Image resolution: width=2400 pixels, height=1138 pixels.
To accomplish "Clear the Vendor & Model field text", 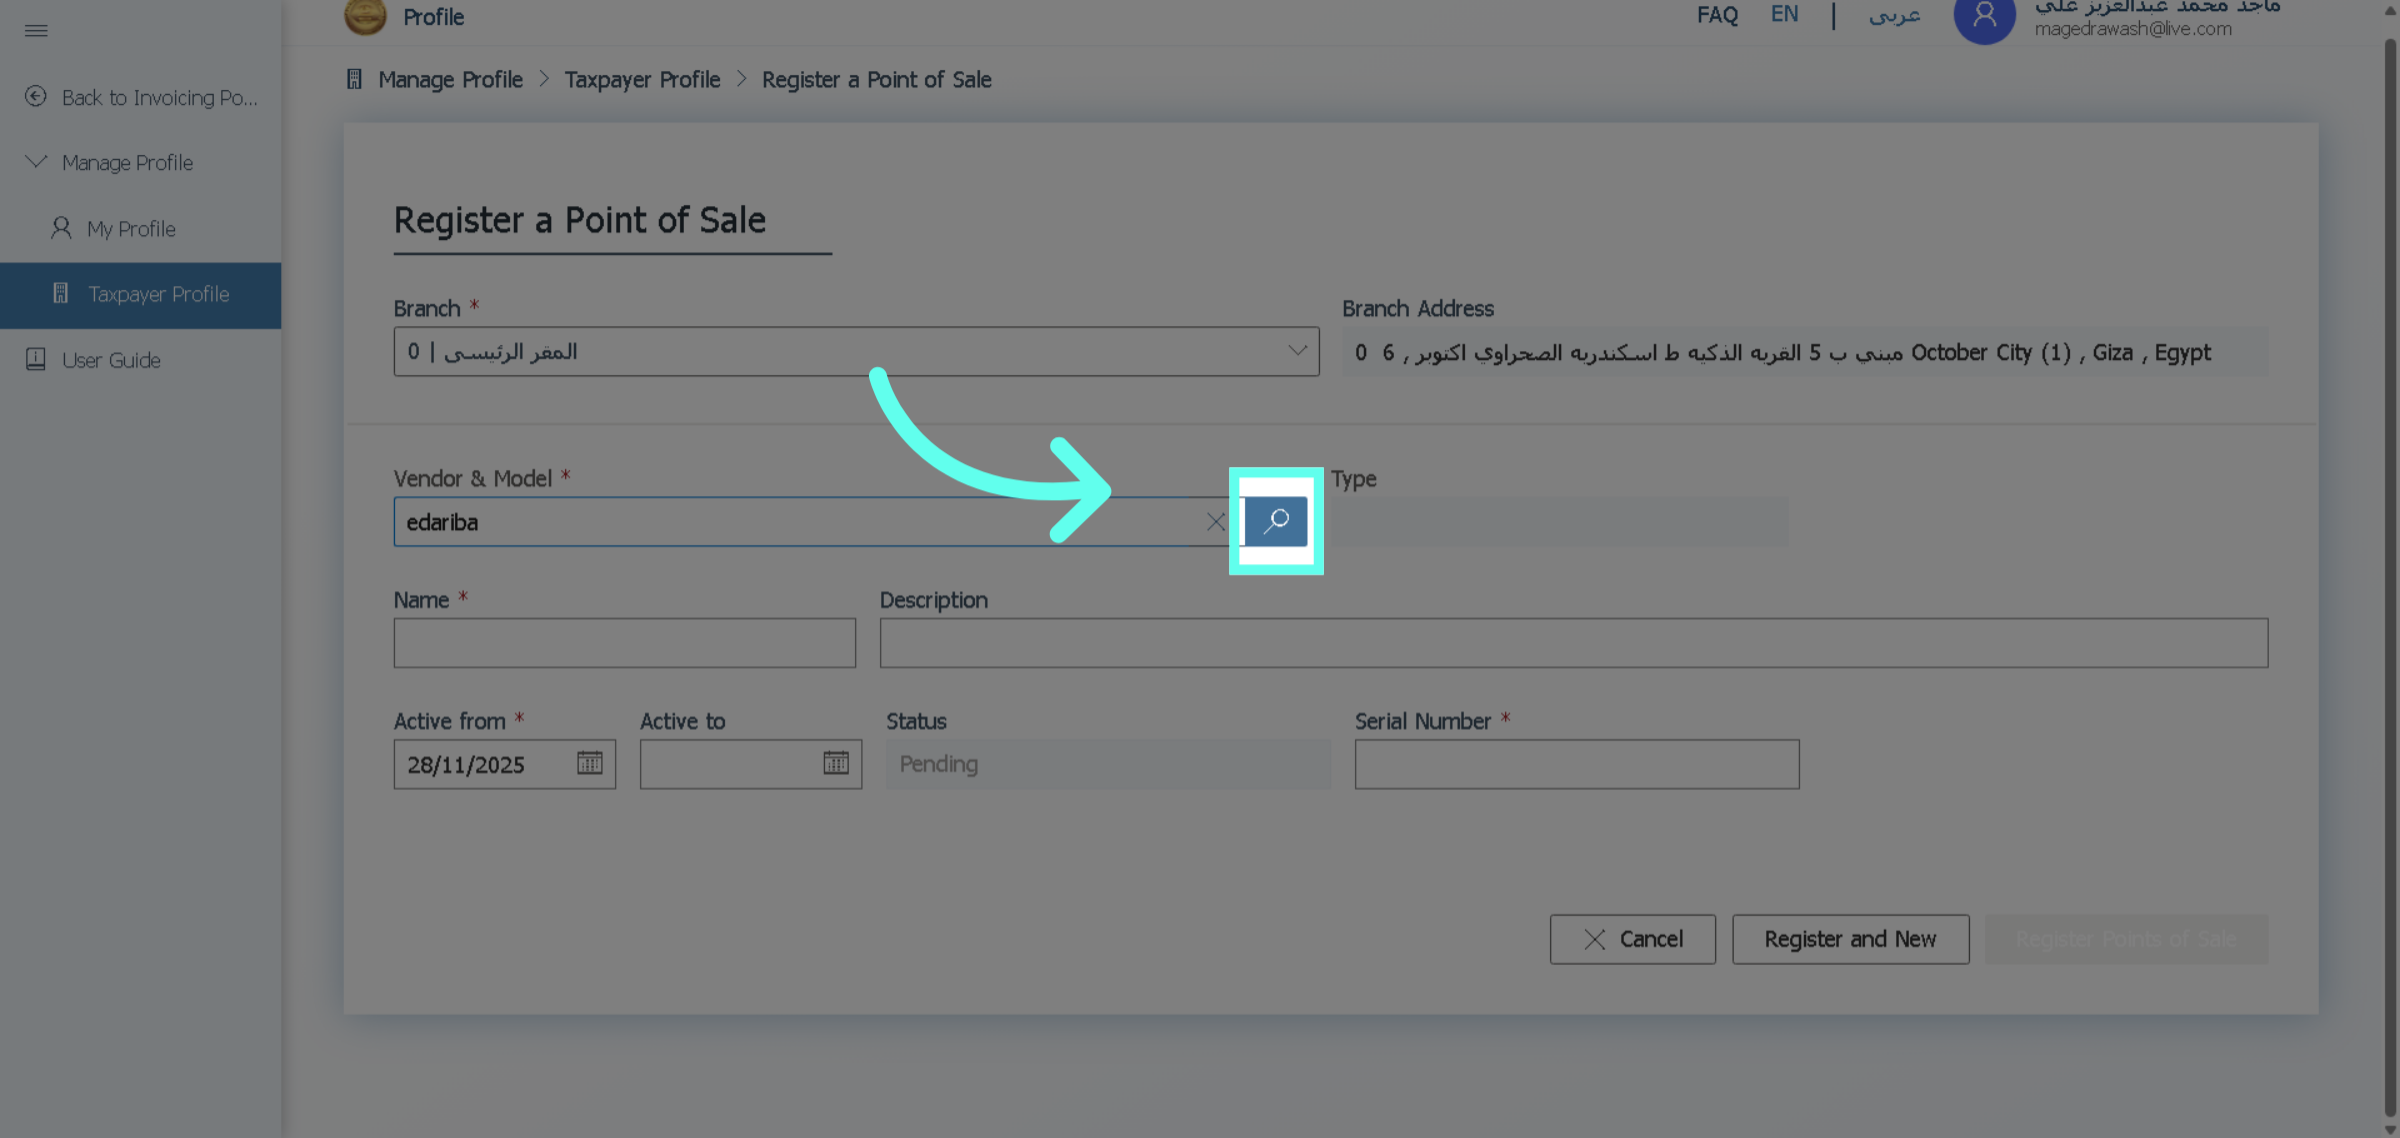I will pyautogui.click(x=1215, y=522).
